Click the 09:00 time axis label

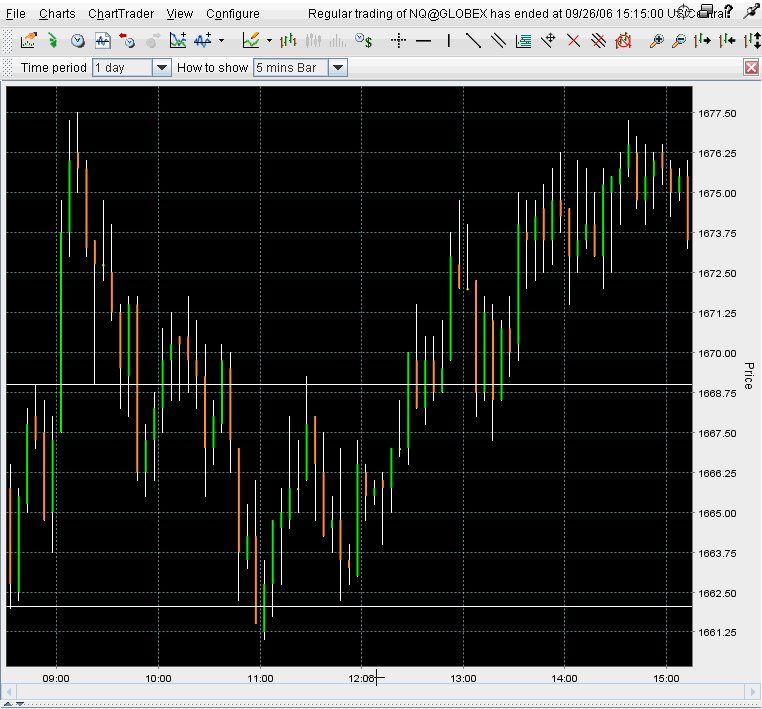tap(56, 678)
